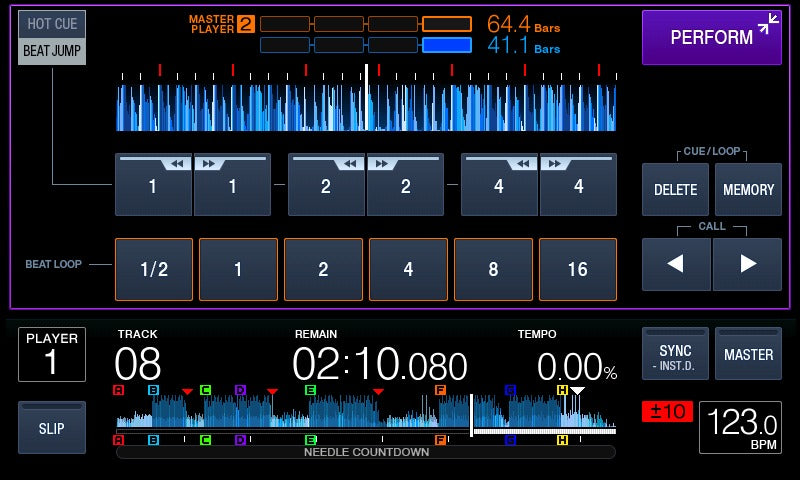Jump forward 1 beat
The height and width of the screenshot is (480, 800).
[x=232, y=185]
